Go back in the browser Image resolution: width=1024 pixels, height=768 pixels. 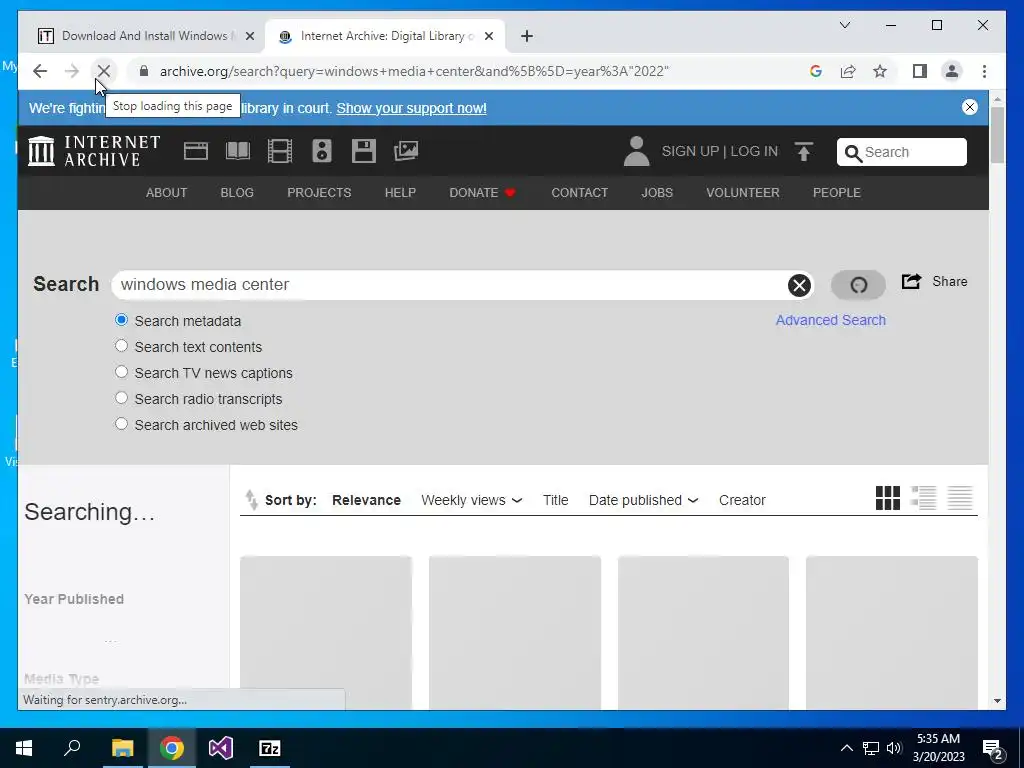[x=40, y=71]
